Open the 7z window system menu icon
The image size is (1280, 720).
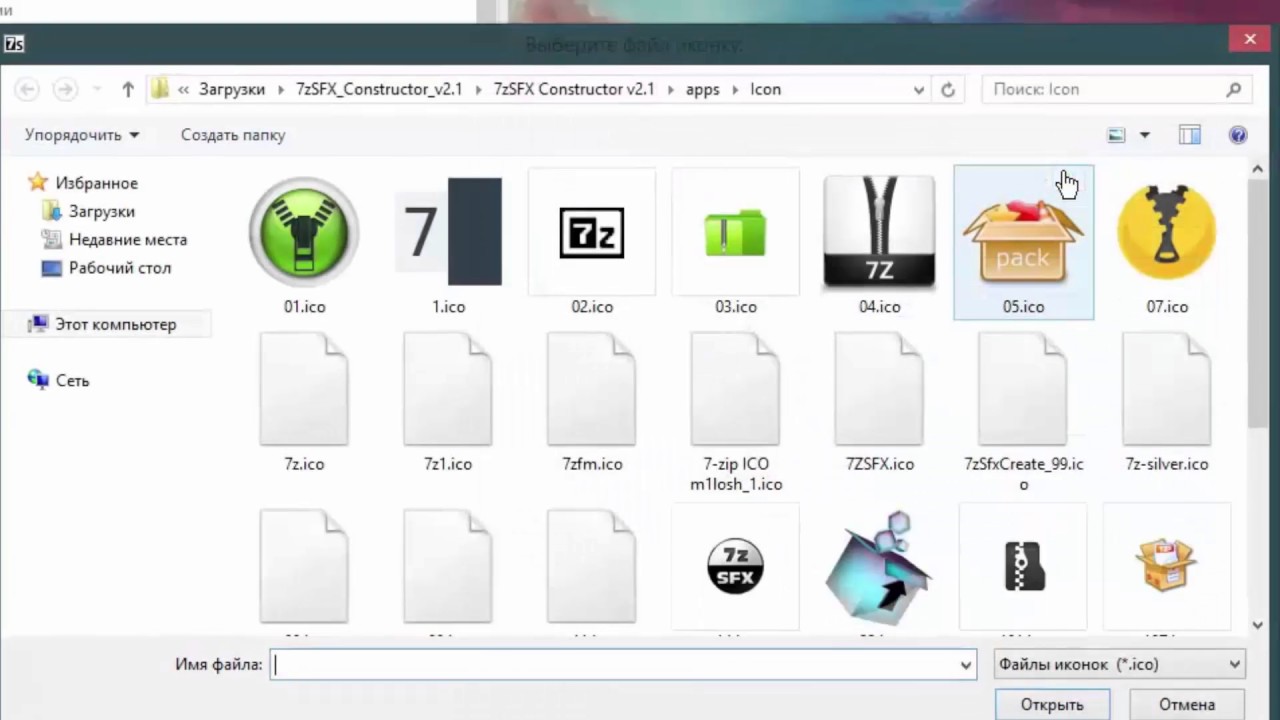[x=14, y=44]
